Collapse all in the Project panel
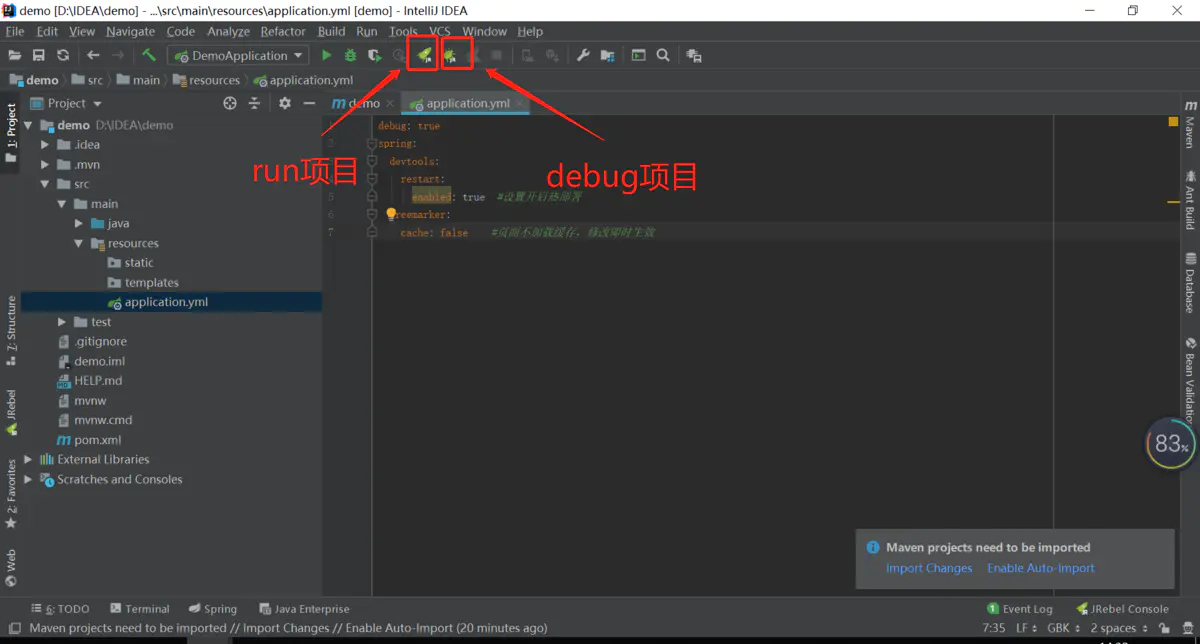The height and width of the screenshot is (644, 1200). pos(254,103)
